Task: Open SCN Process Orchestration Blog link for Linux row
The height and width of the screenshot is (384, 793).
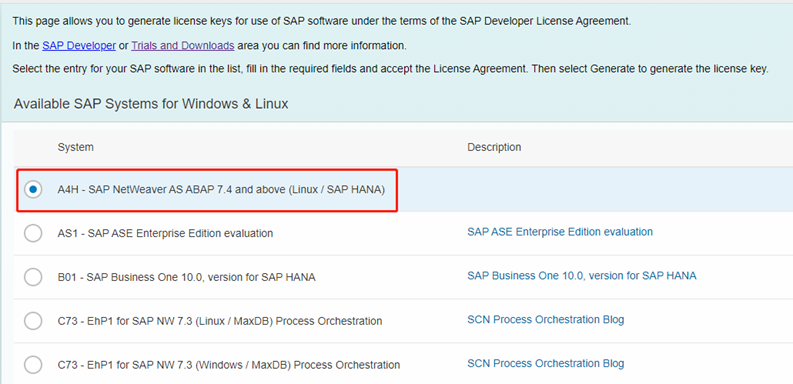Action: coord(546,319)
